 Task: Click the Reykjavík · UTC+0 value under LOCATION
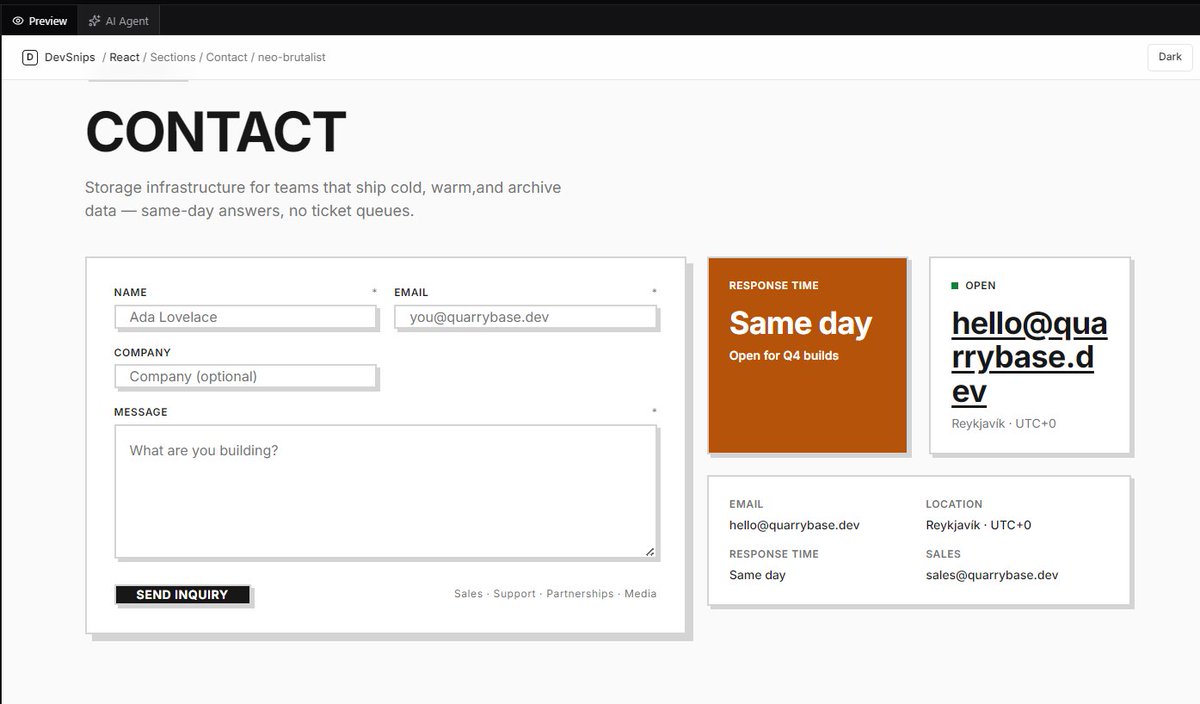click(978, 525)
